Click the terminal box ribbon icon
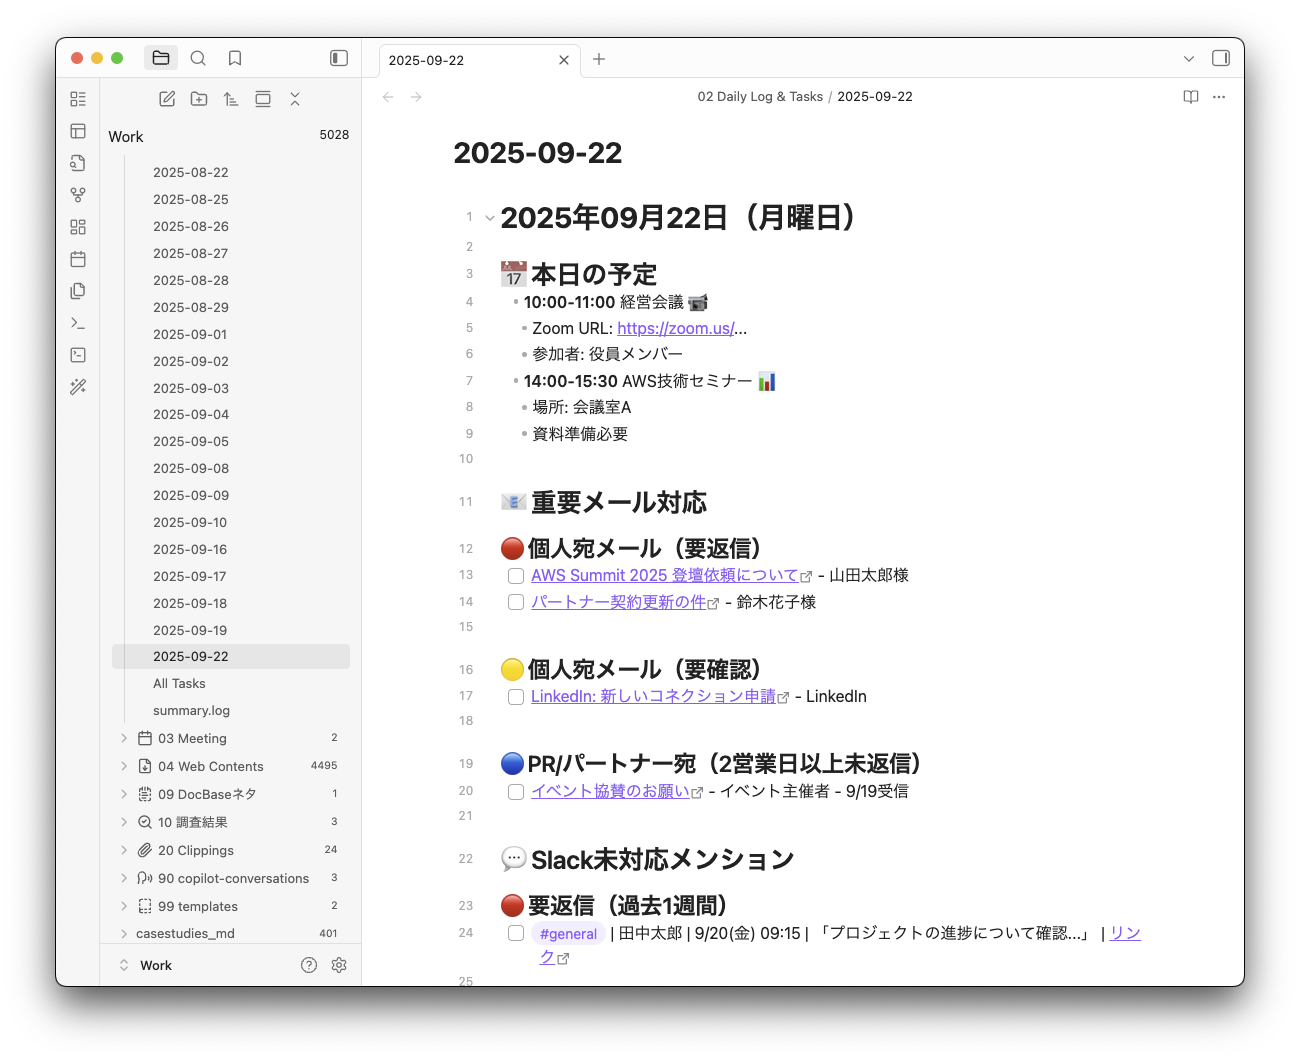Viewport: 1300px width, 1060px height. 78,355
